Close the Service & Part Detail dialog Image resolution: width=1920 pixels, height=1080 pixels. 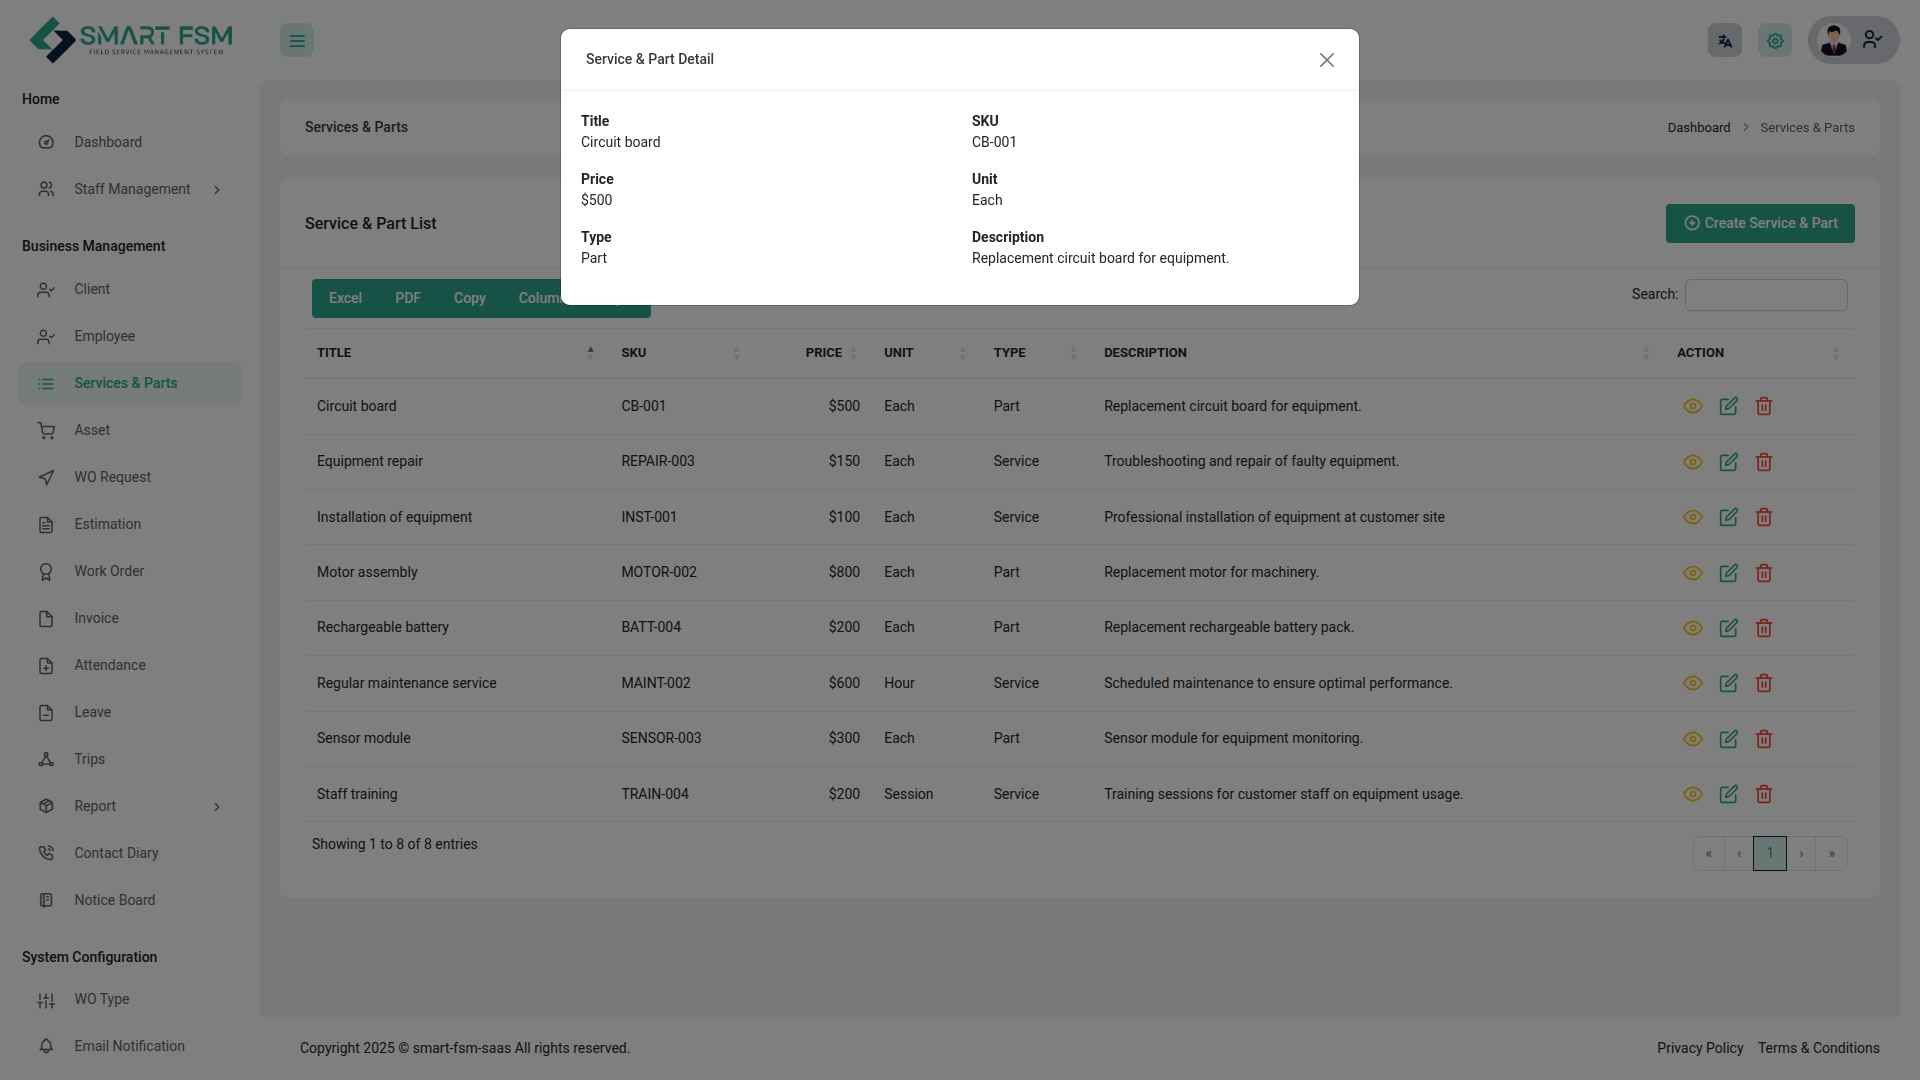1327,60
